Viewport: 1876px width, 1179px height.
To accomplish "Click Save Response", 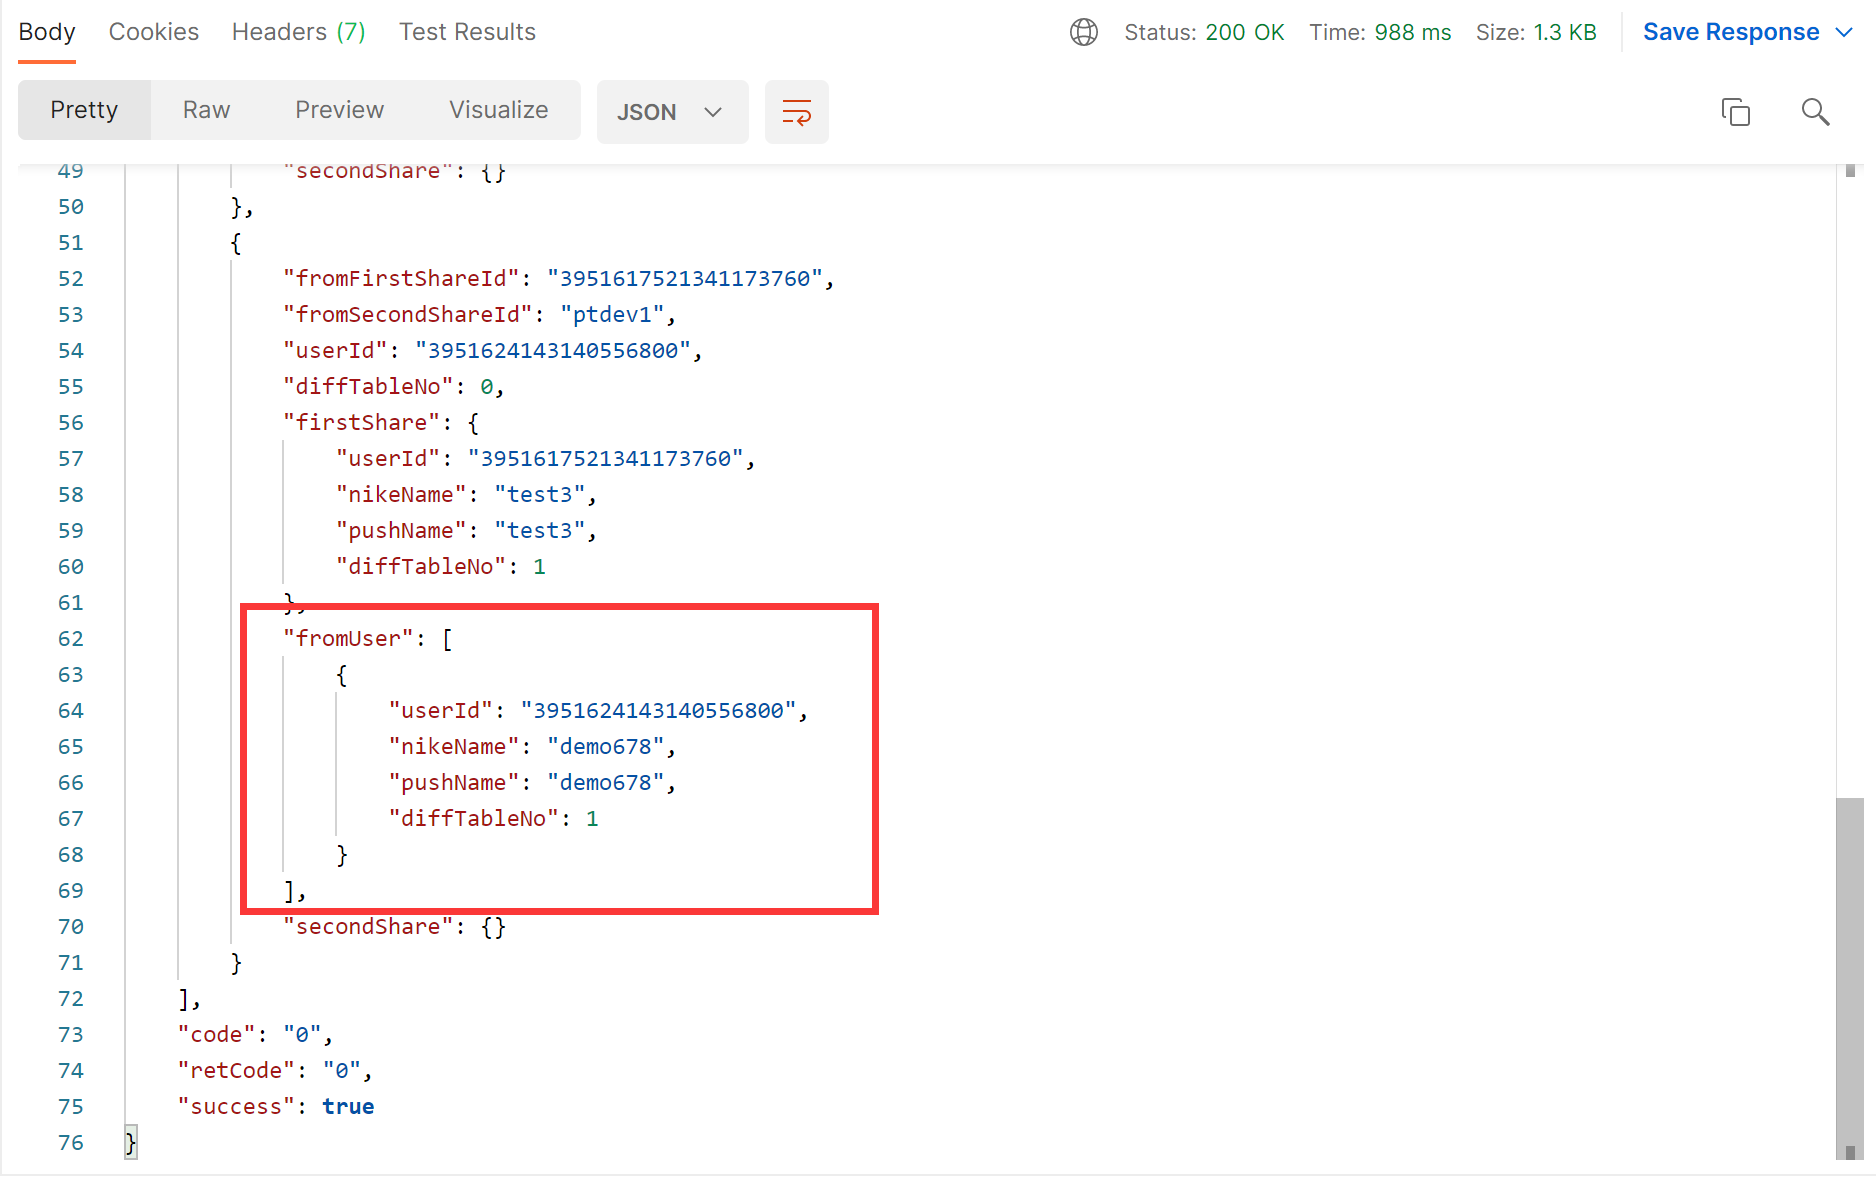I will 1731,32.
